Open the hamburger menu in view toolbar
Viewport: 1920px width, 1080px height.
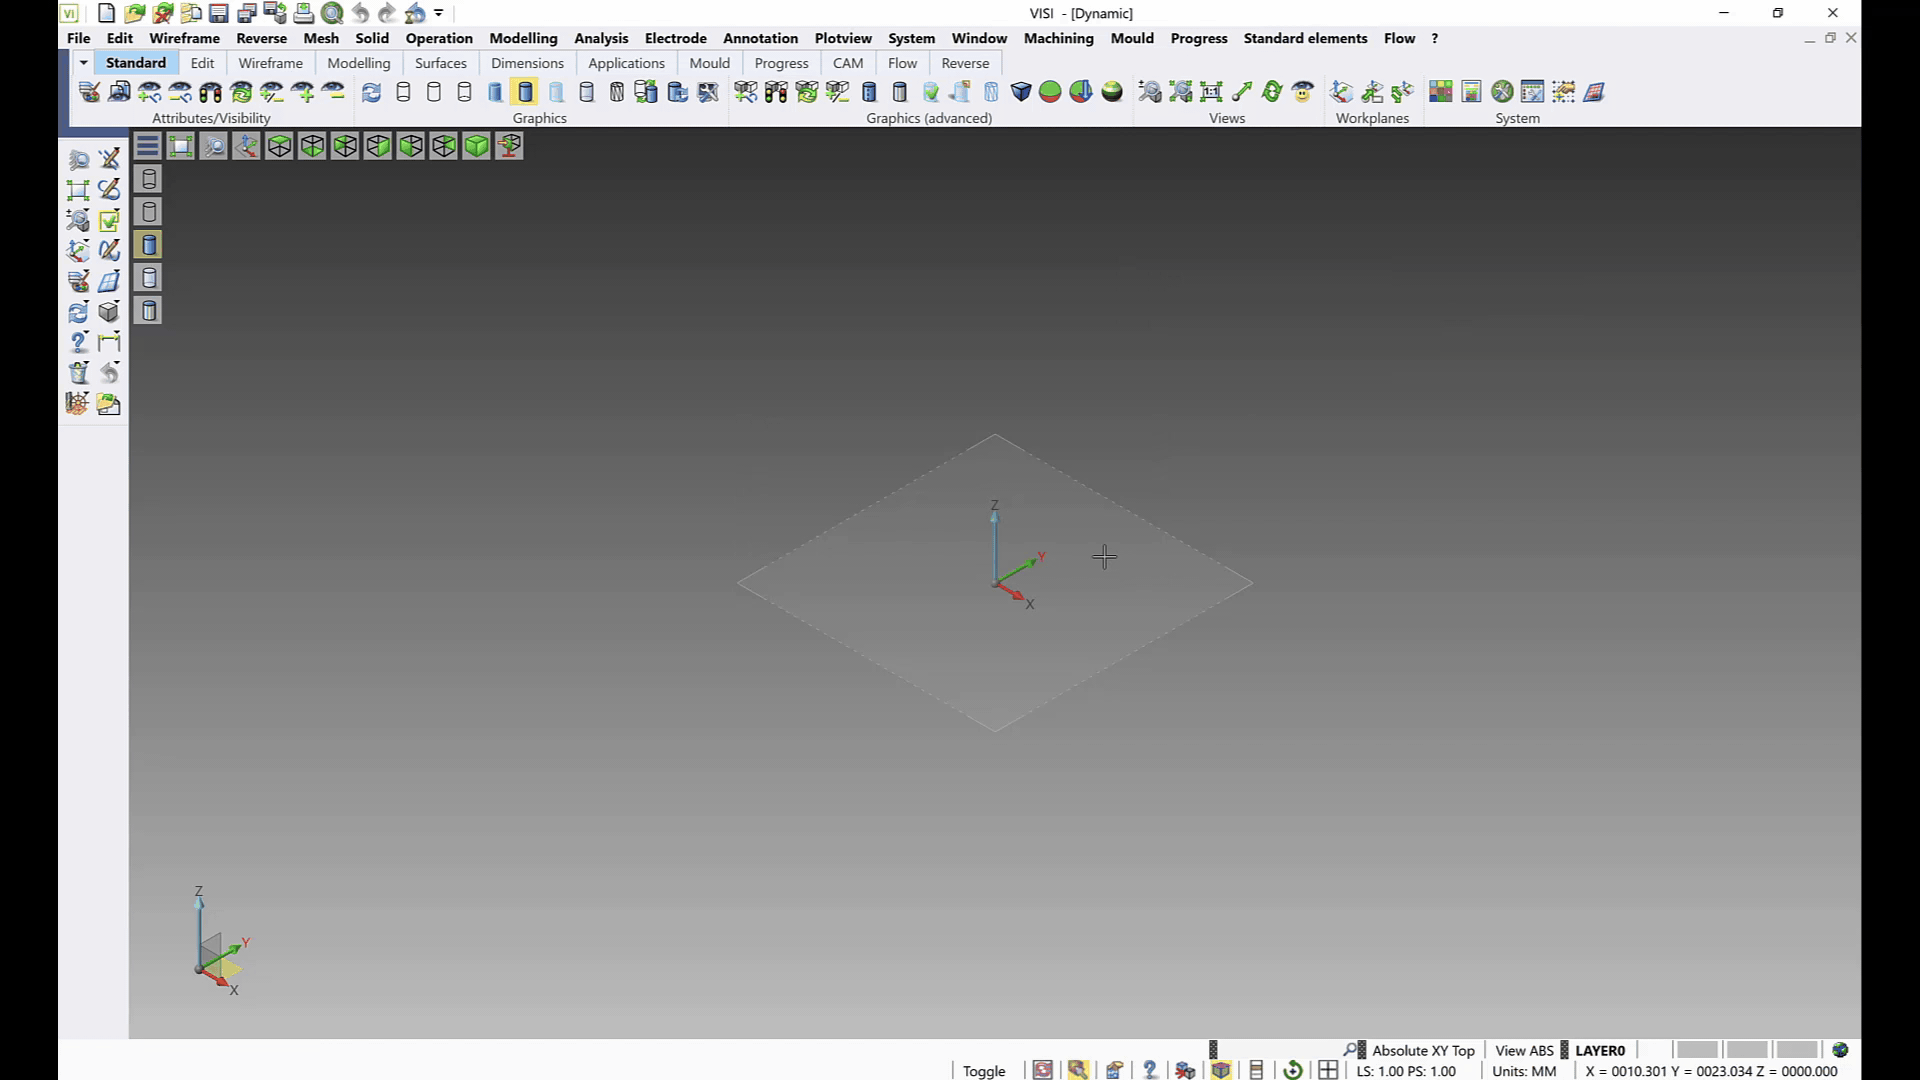coord(147,146)
